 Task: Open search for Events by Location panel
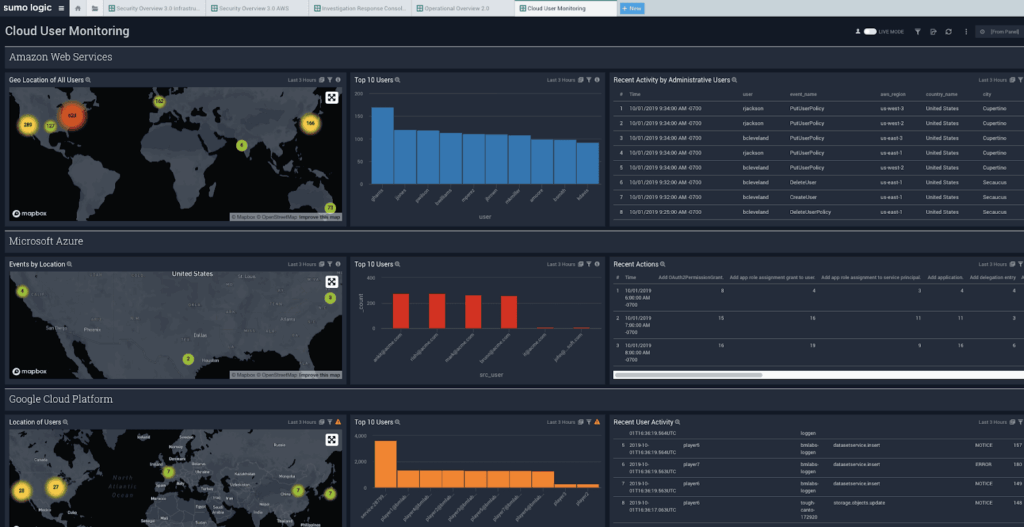pos(69,264)
